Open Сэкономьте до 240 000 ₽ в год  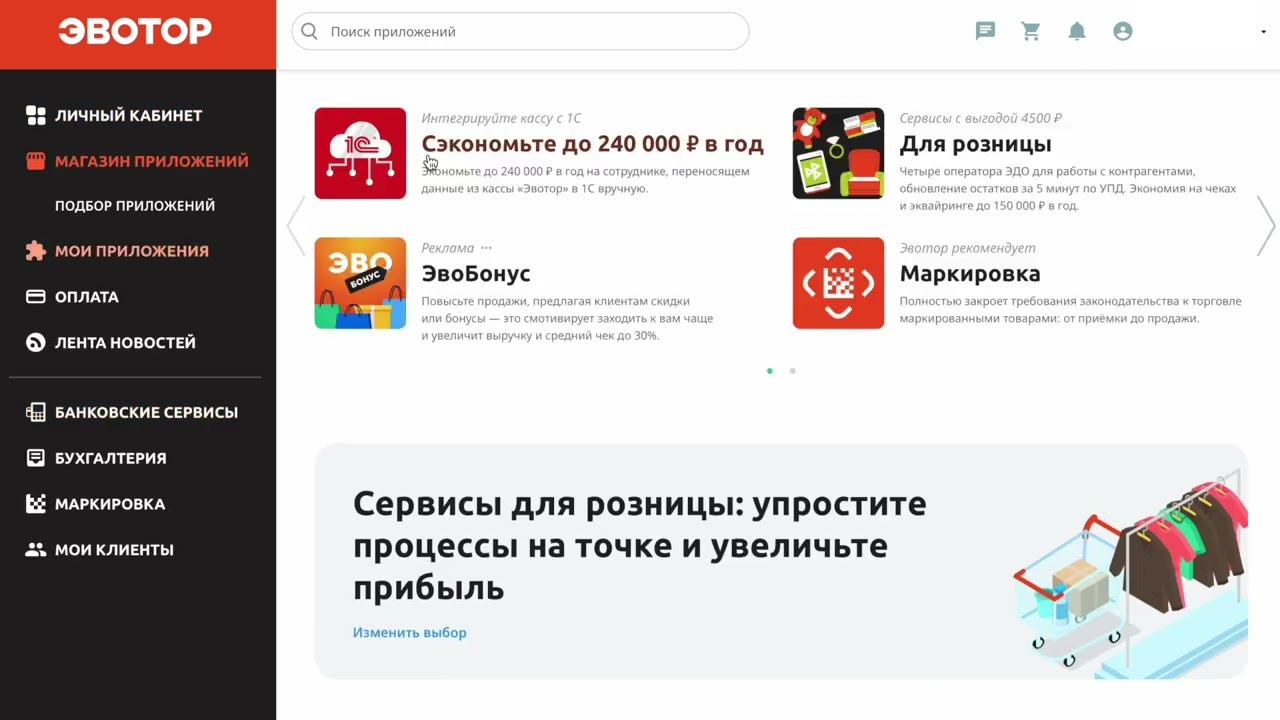coord(593,144)
